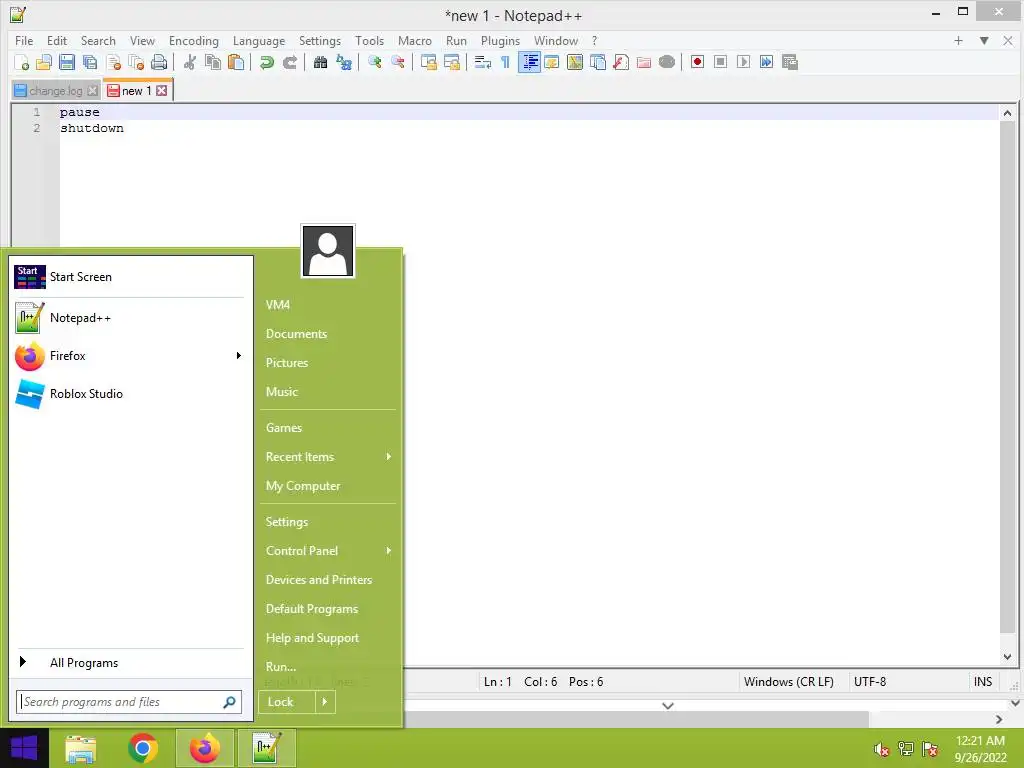
Task: Open the Edit menu
Action: click(57, 40)
